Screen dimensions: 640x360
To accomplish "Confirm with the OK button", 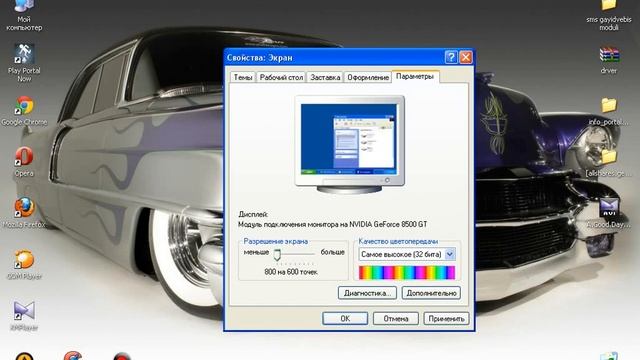I will coord(345,318).
